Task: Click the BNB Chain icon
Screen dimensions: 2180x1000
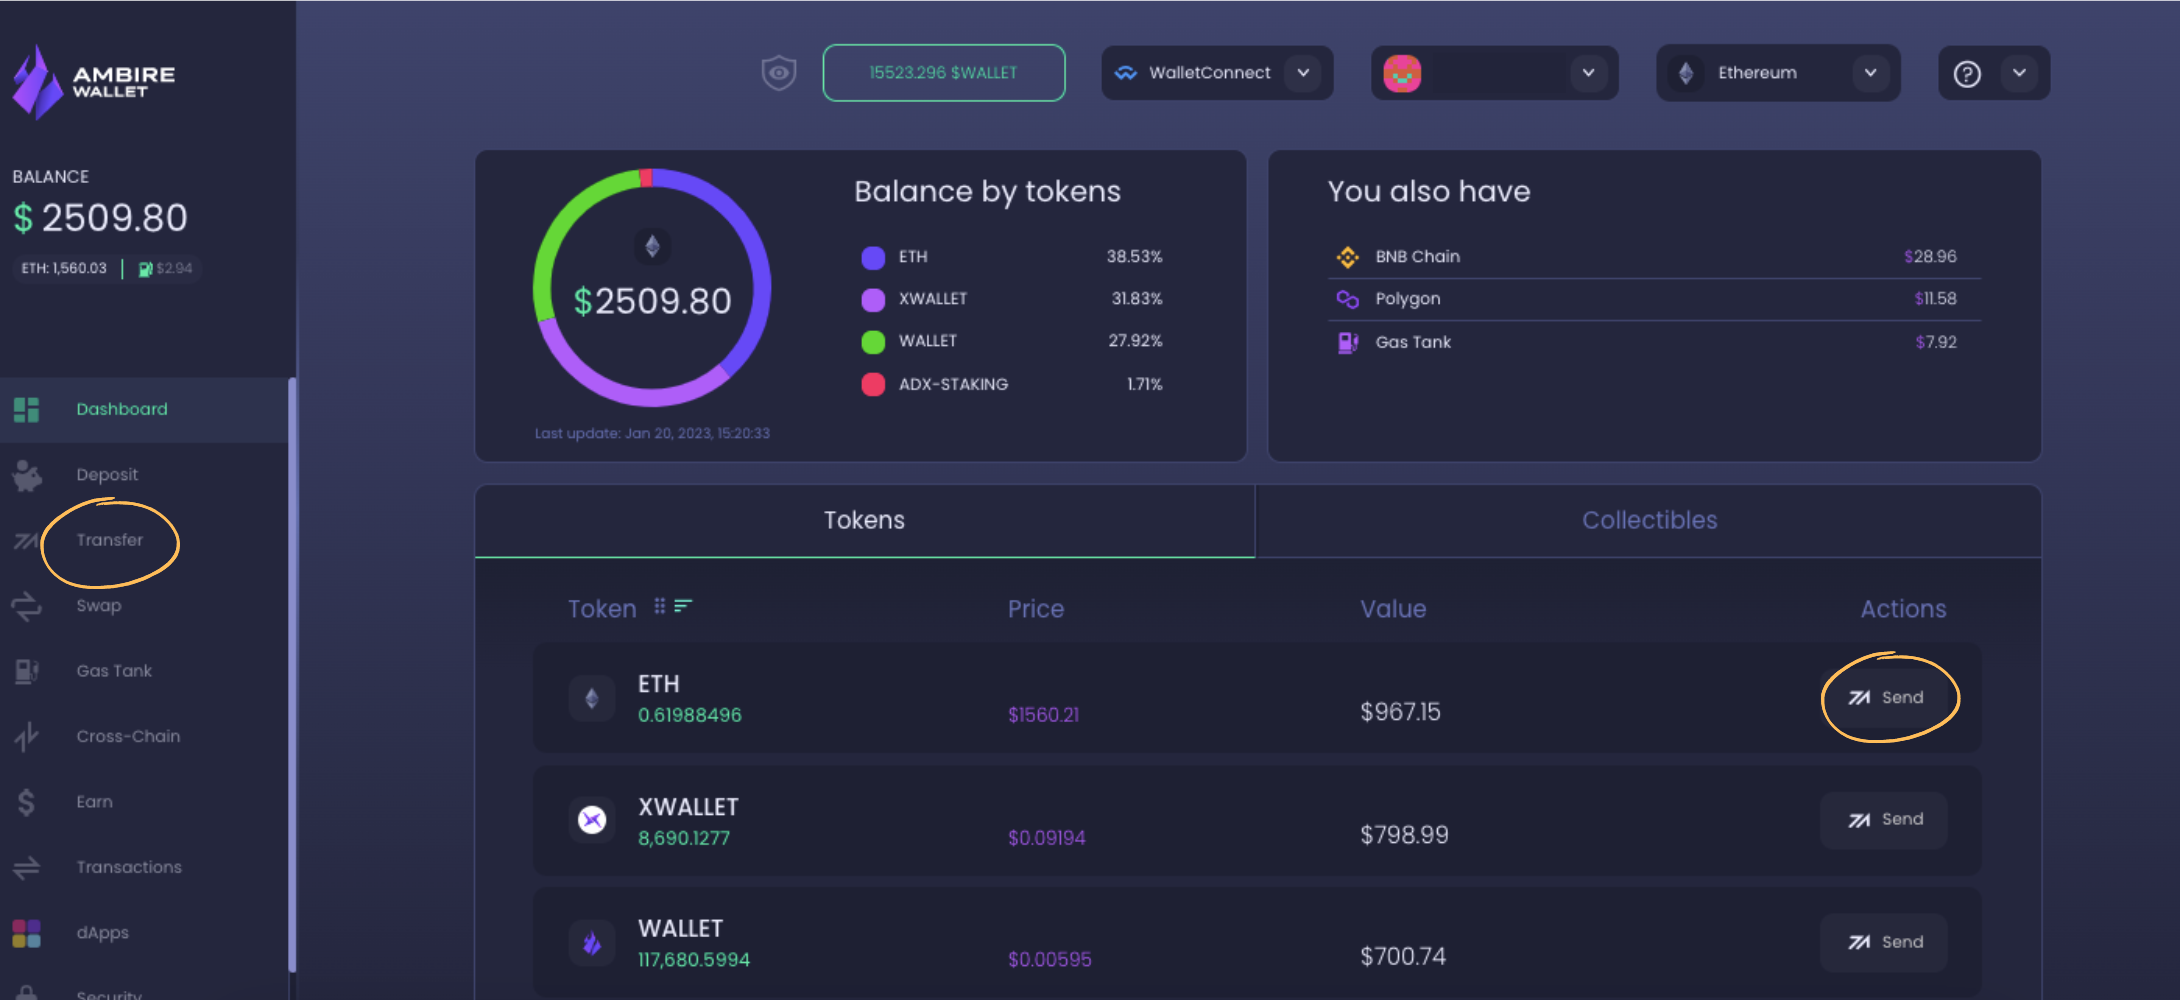Action: click(1348, 257)
